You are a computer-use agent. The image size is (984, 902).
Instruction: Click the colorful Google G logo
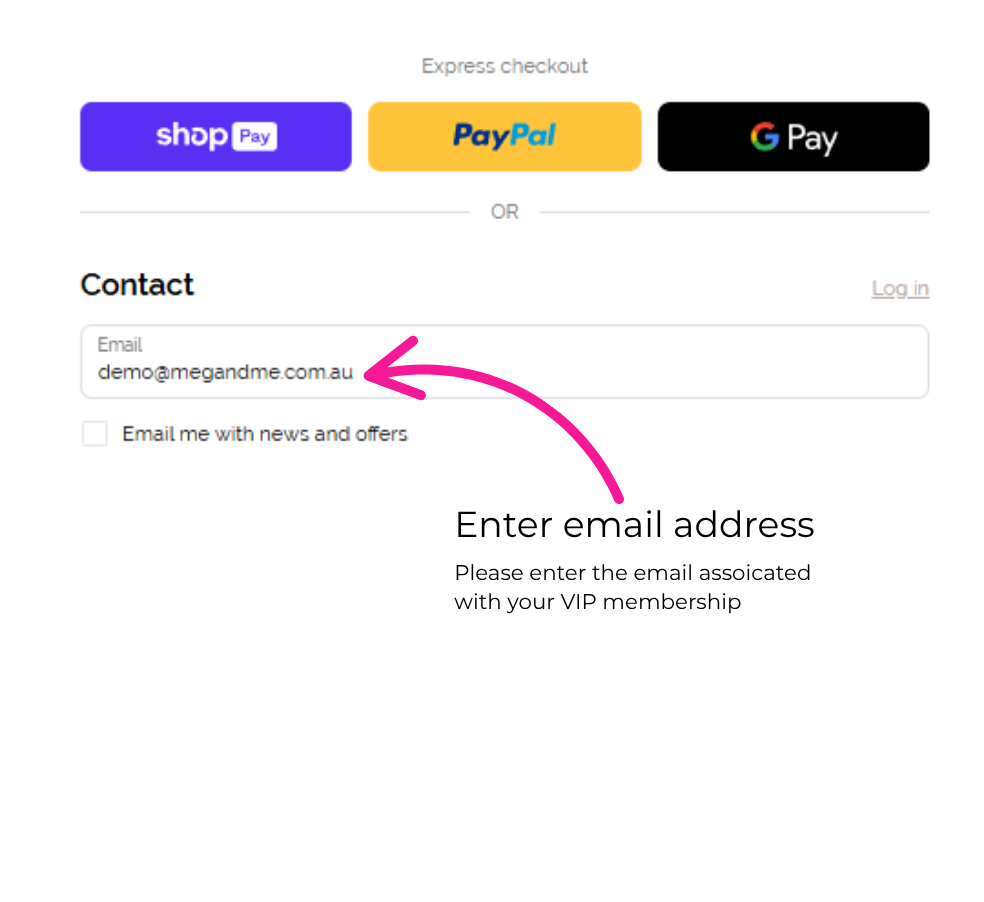764,137
